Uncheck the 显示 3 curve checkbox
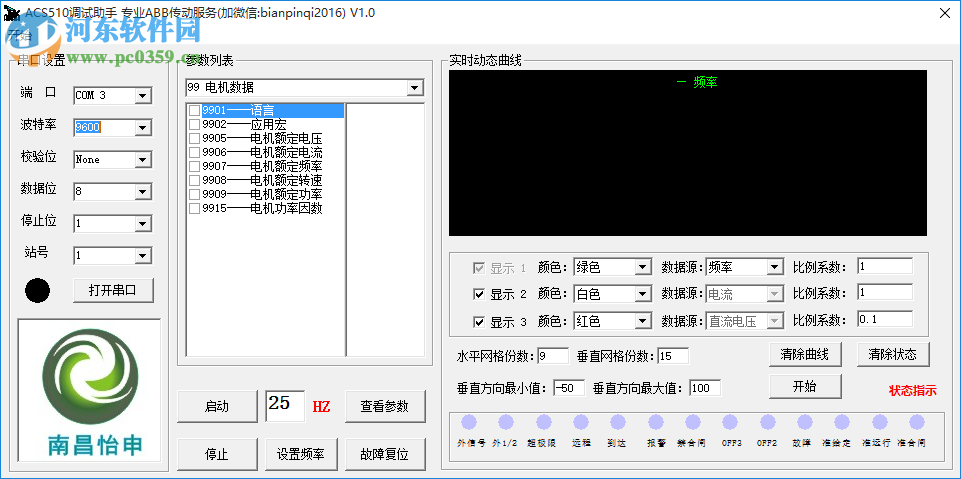961x479 pixels. pos(479,322)
